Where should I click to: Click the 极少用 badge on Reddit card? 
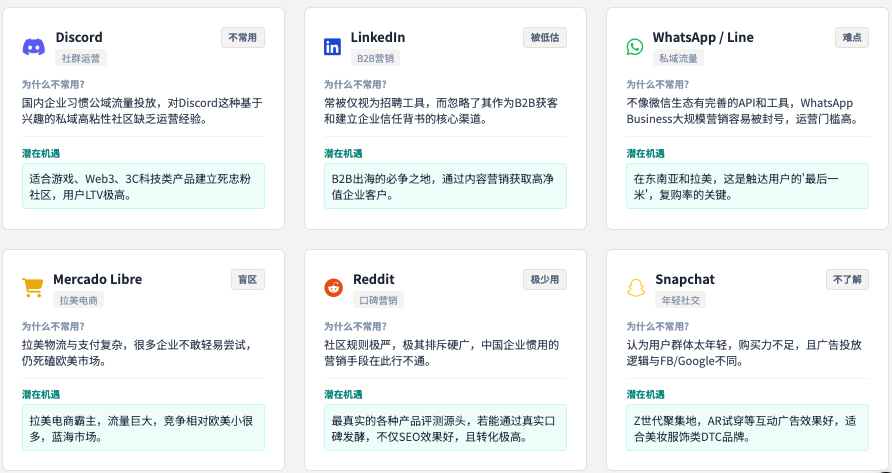pyautogui.click(x=545, y=279)
